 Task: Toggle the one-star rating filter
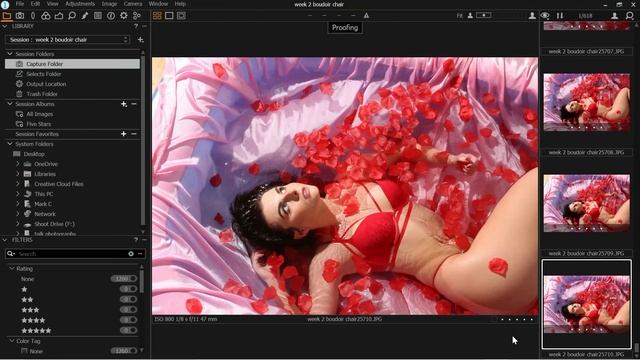point(128,289)
